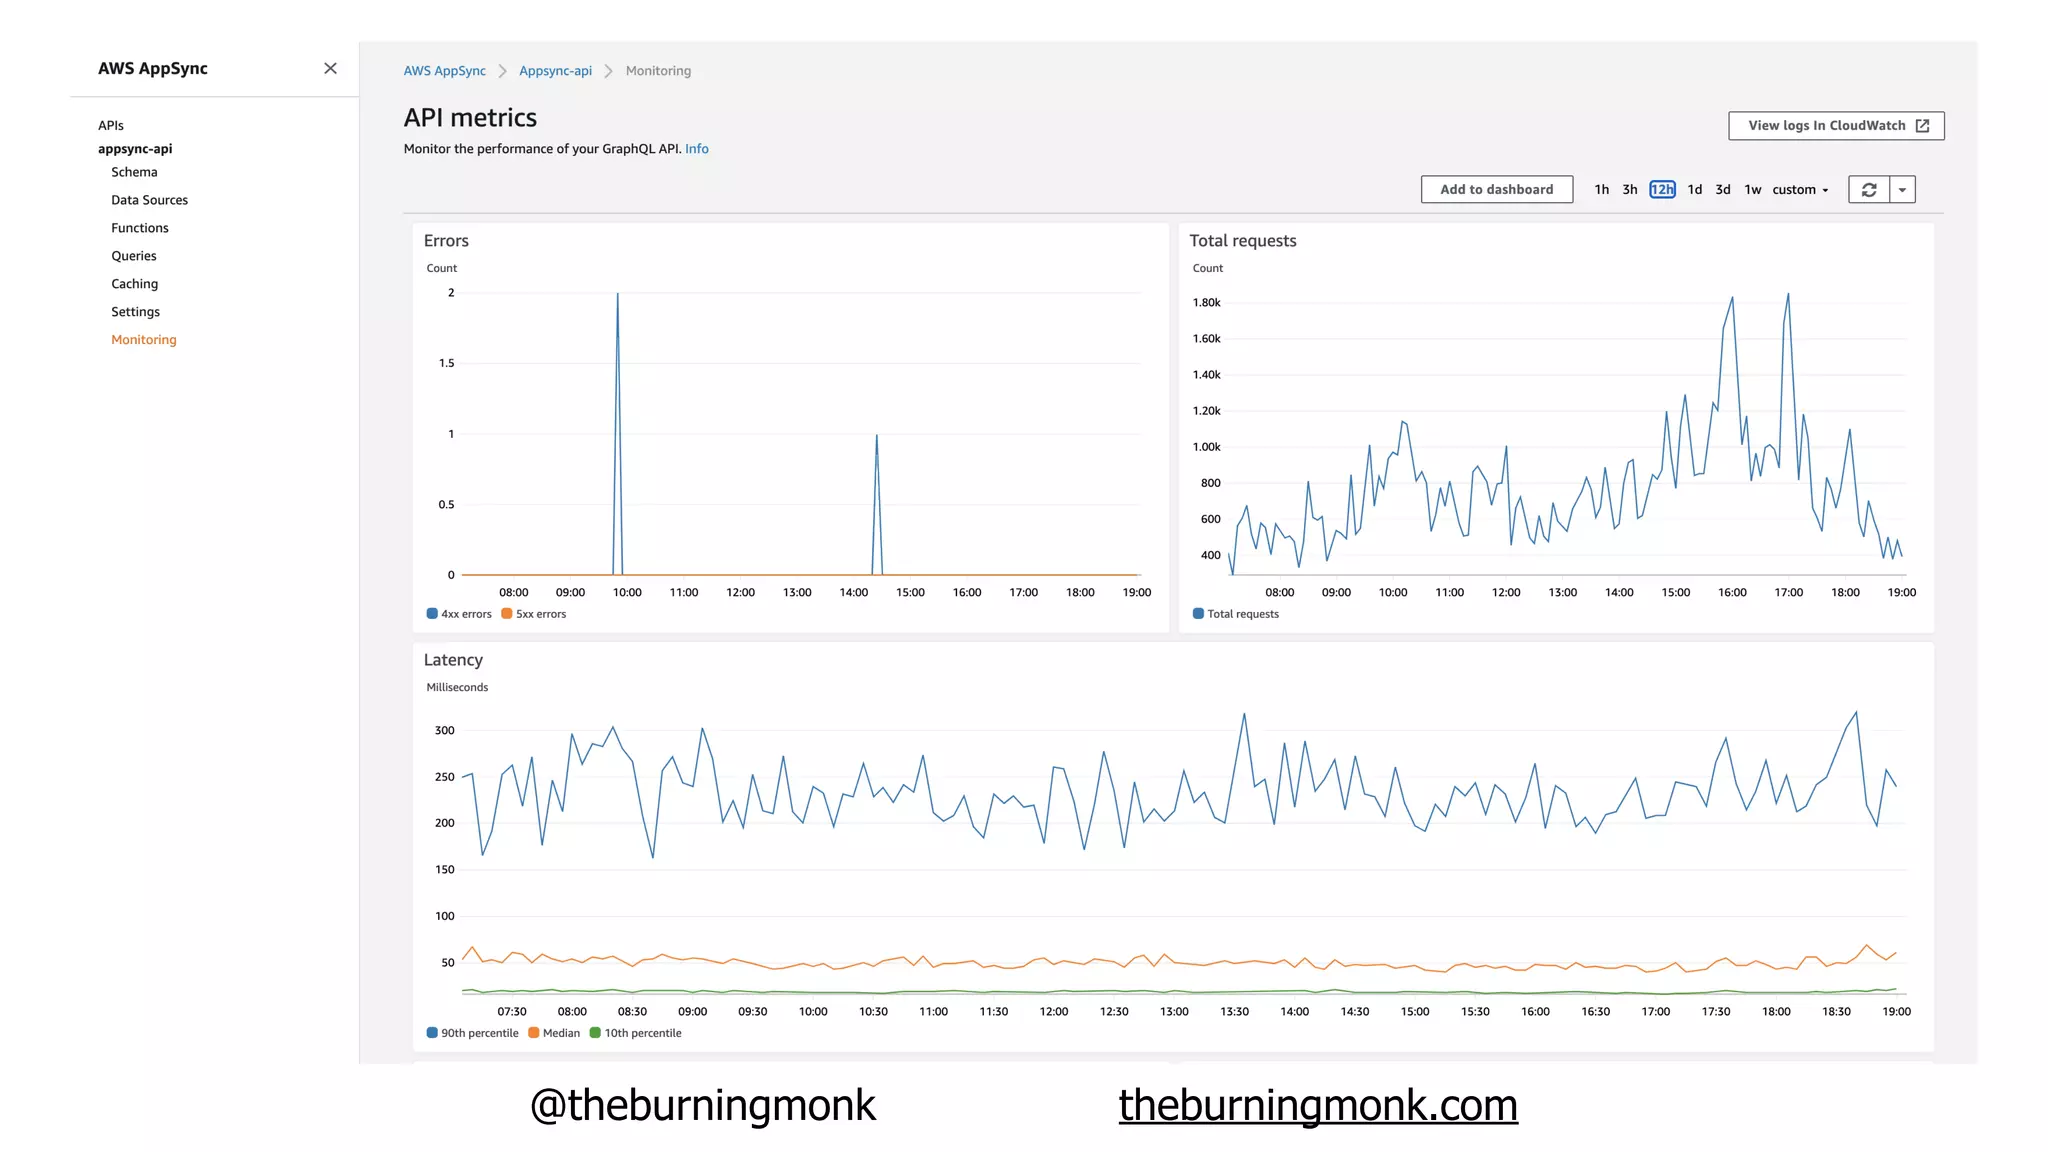The height and width of the screenshot is (1152, 2048).
Task: Open Caching in the sidebar
Action: 134,284
